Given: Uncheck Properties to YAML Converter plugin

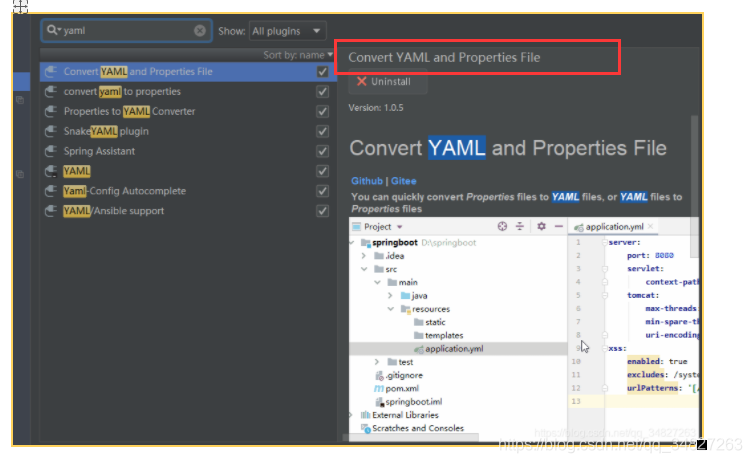Looking at the screenshot, I should [323, 112].
